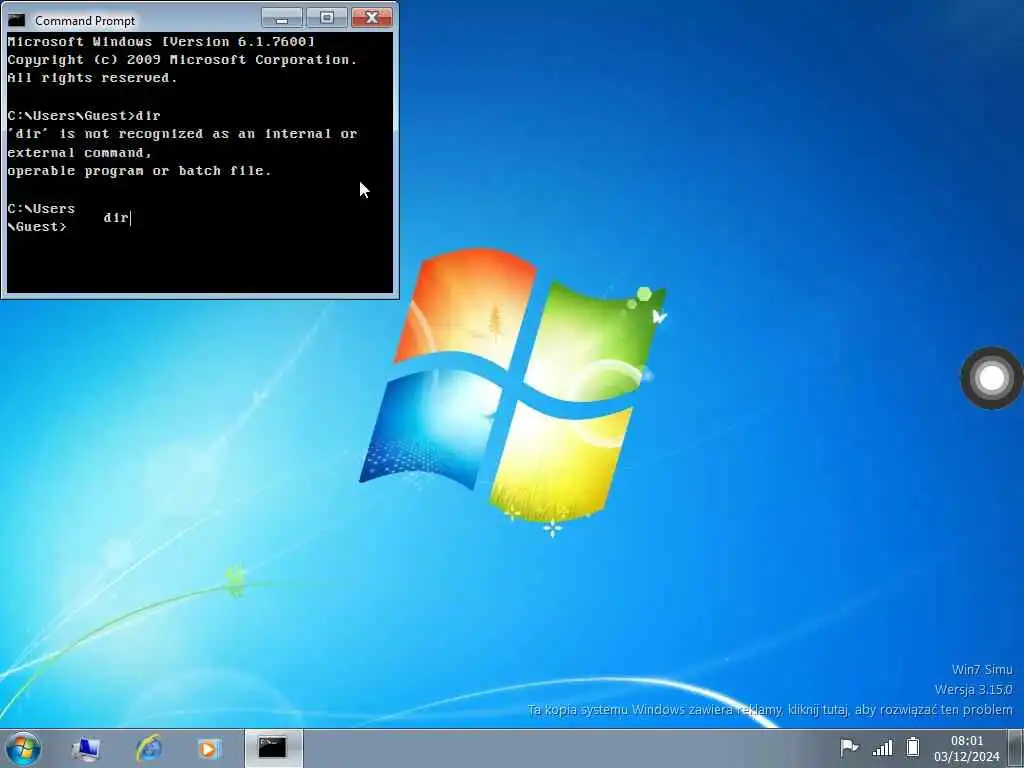Click the typed 'dir' command input
This screenshot has width=1024, height=768.
coord(117,218)
